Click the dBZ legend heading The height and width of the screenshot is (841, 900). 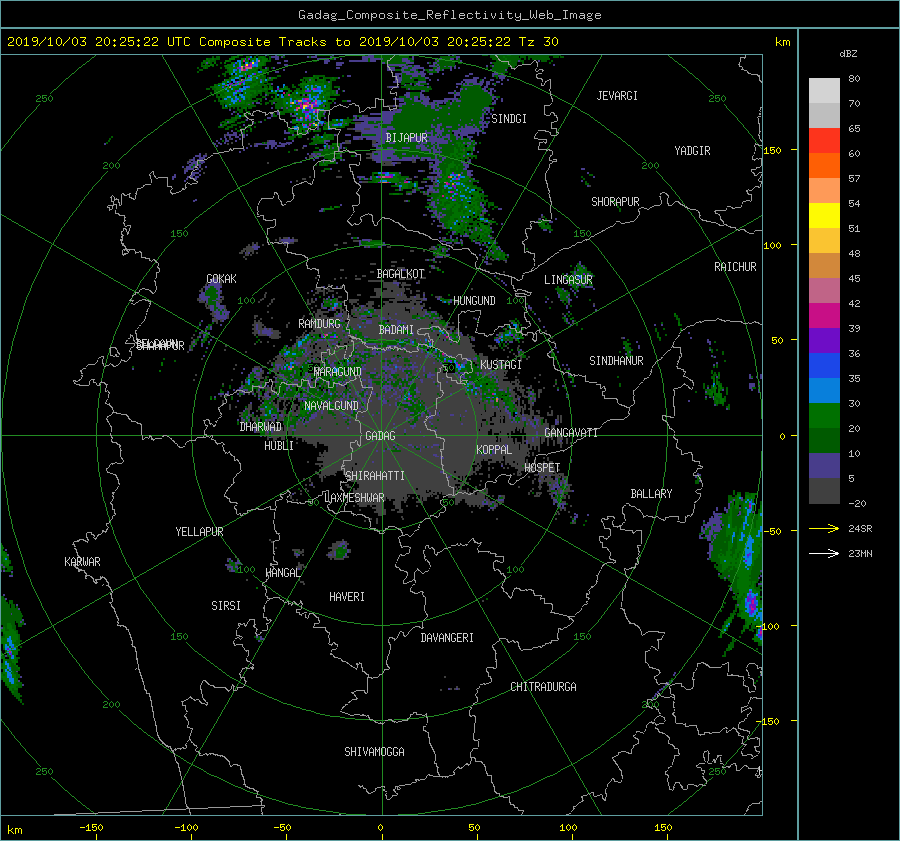(x=848, y=53)
